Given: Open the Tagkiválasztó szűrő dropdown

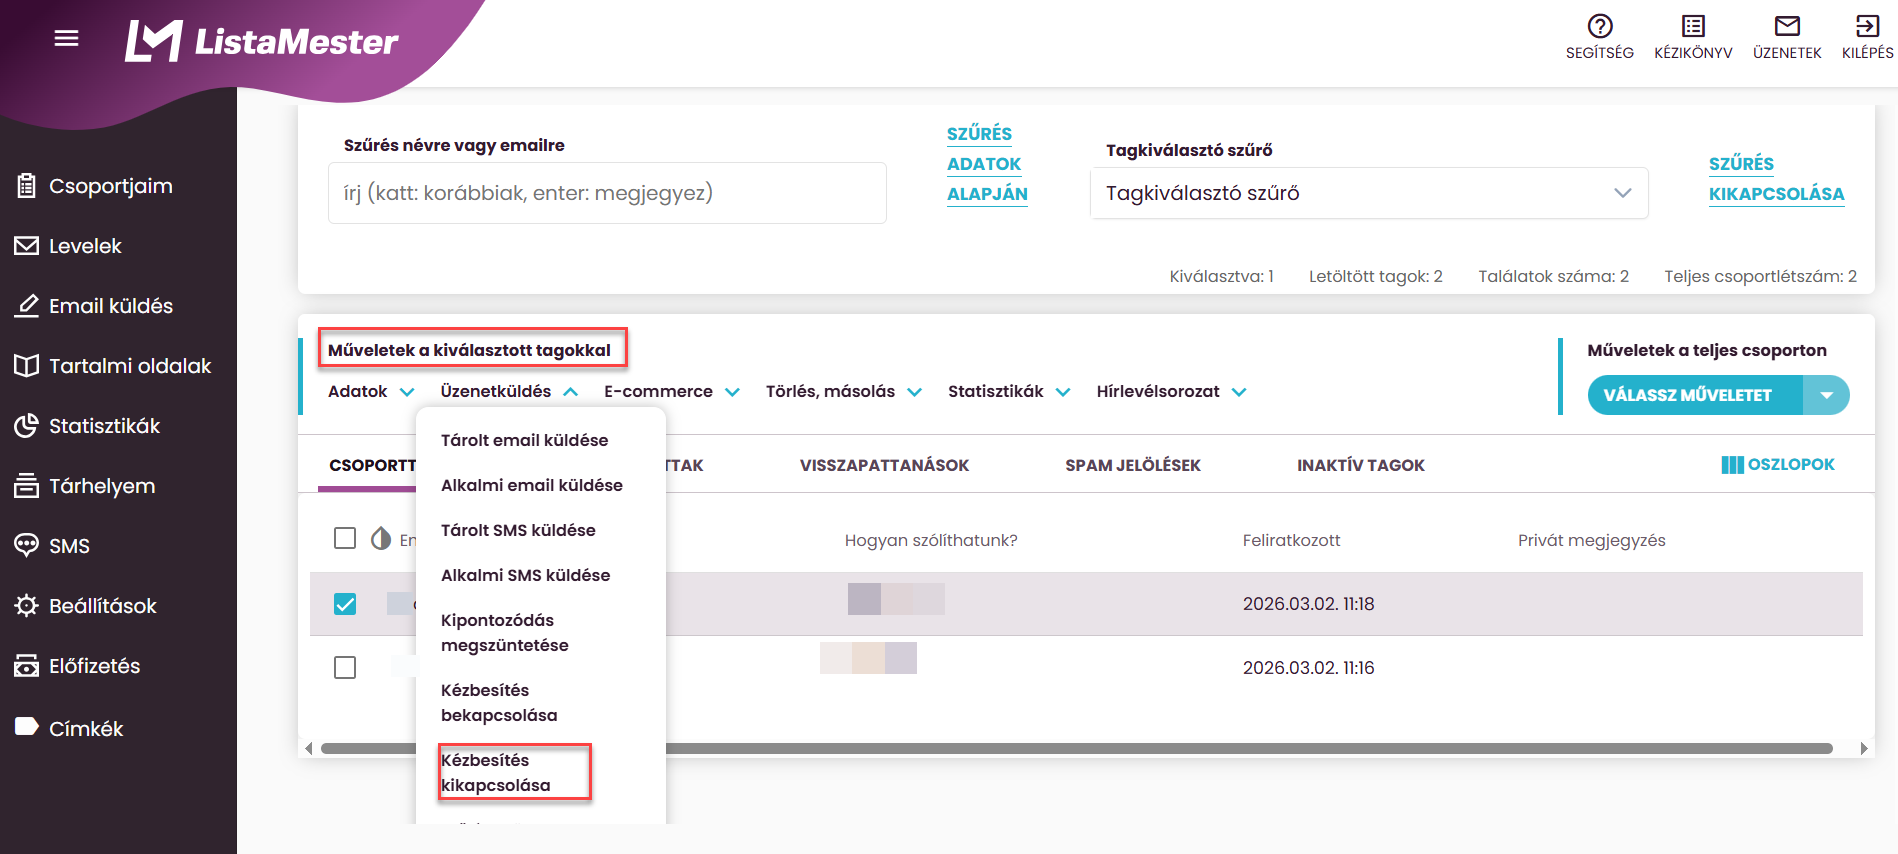Looking at the screenshot, I should 1368,193.
